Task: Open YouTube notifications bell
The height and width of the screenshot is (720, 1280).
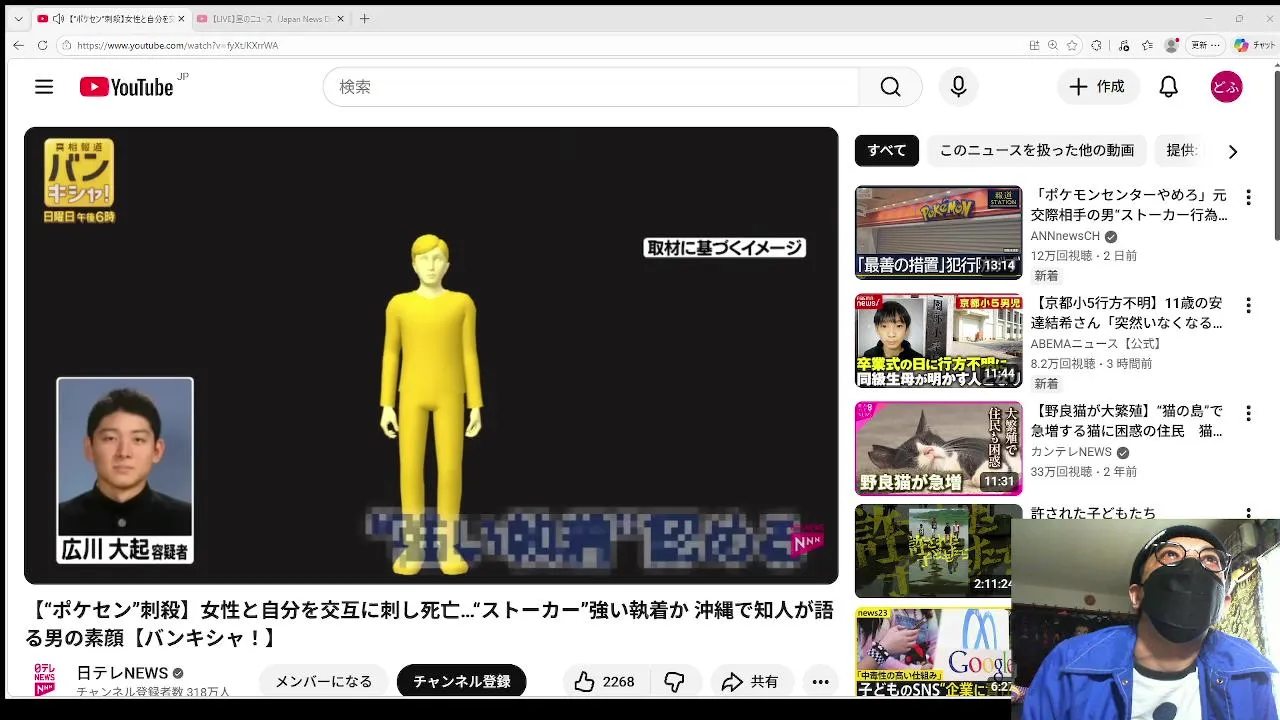Action: coord(1168,87)
